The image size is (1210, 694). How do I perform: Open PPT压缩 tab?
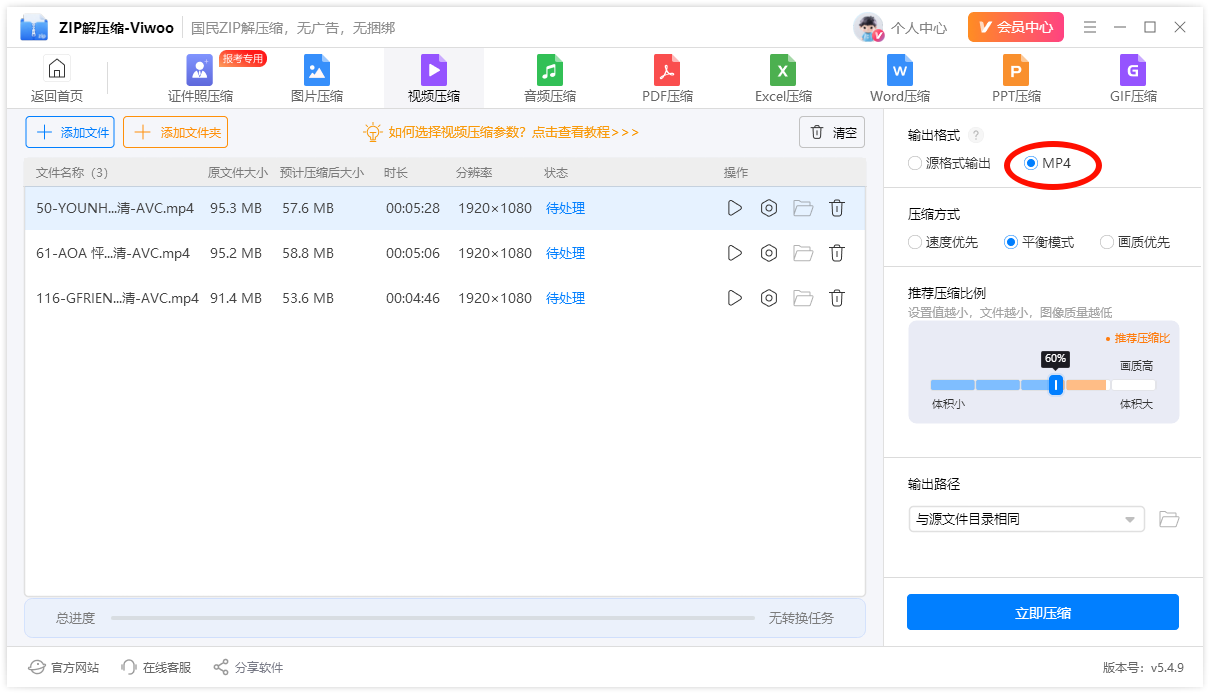(x=1016, y=79)
